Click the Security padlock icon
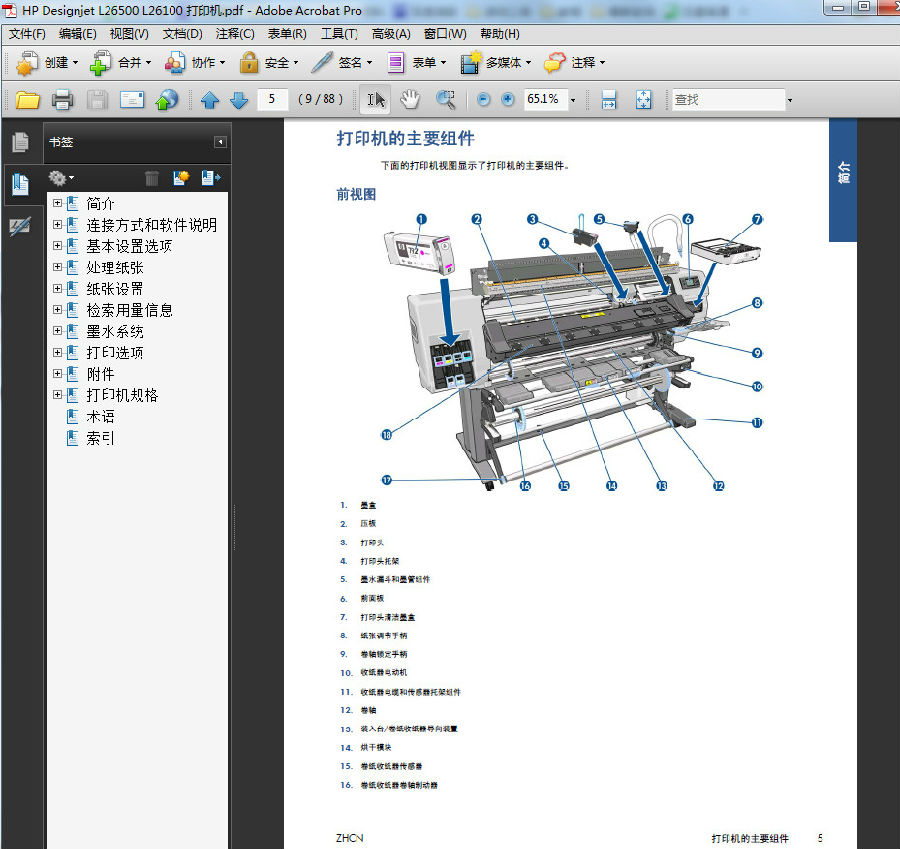The width and height of the screenshot is (900, 849). coord(249,63)
